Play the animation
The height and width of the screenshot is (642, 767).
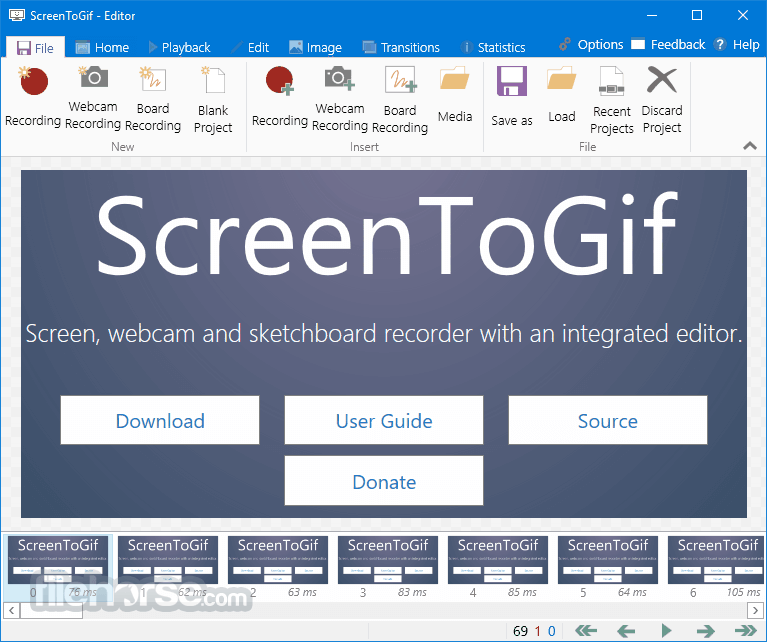click(x=666, y=631)
